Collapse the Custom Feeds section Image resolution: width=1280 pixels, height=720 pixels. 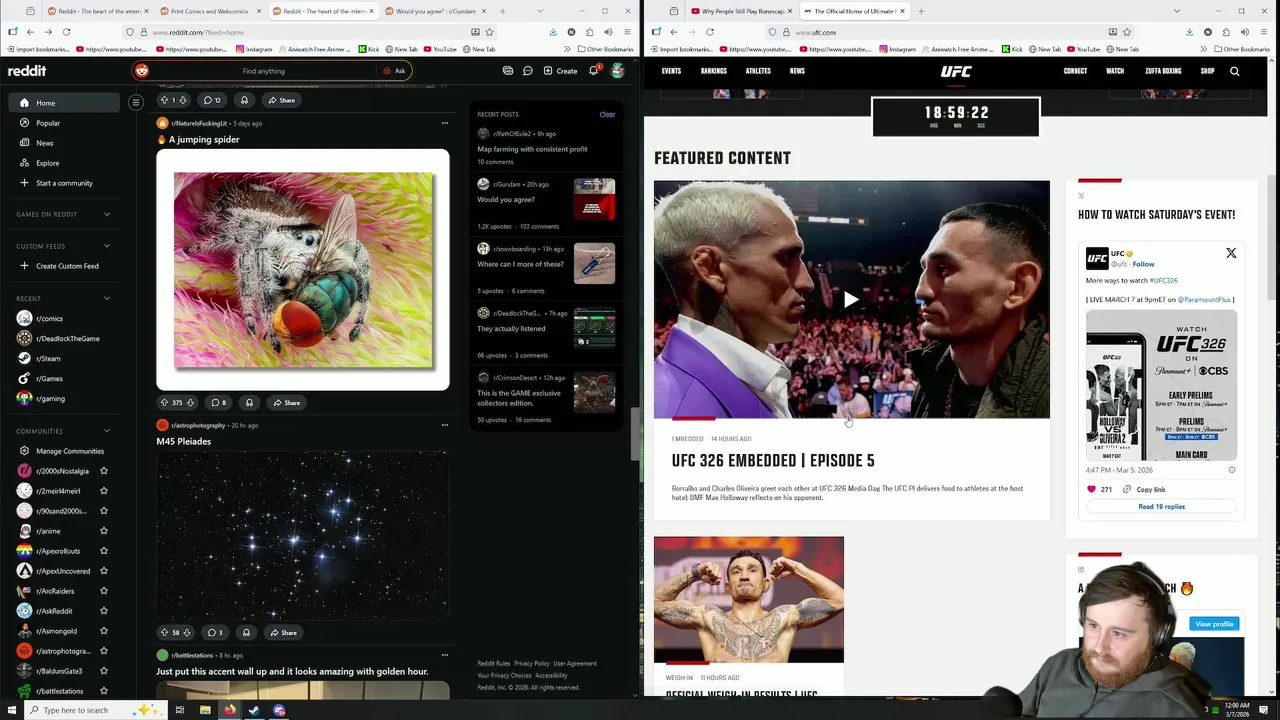coord(107,246)
